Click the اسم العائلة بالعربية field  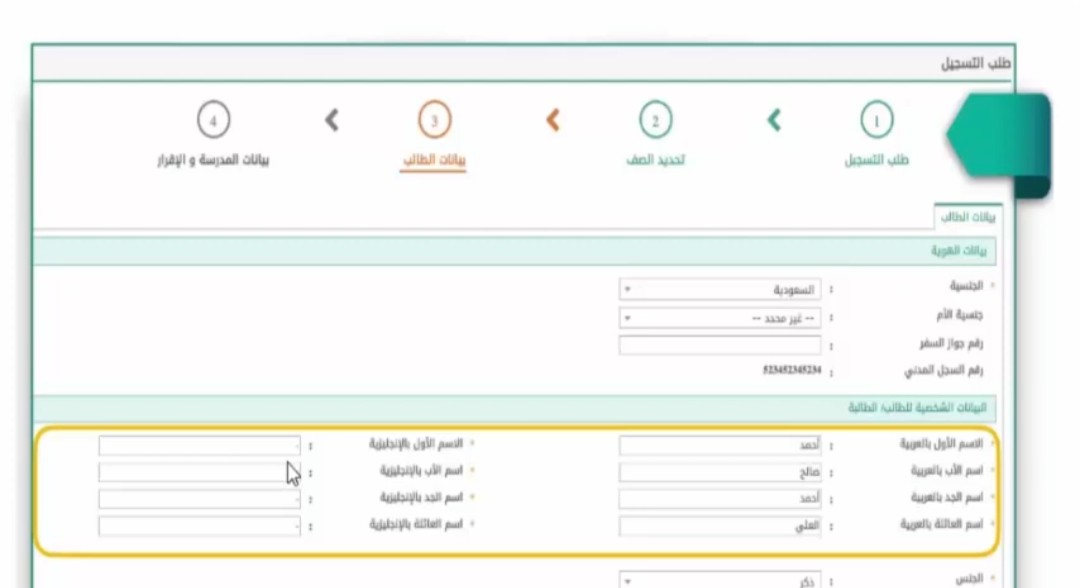click(720, 526)
